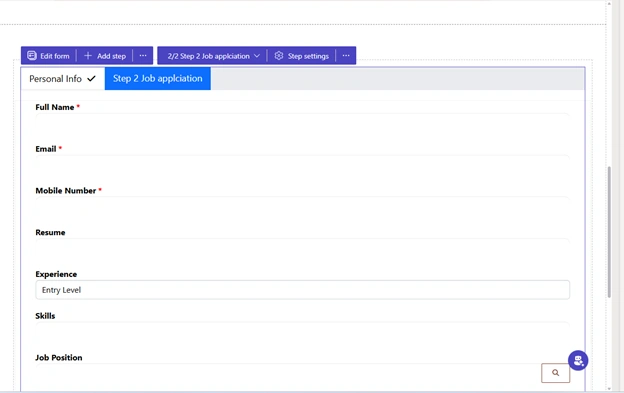Screen dimensions: 624x393
Task: Add a new step to the form
Action: 105,56
